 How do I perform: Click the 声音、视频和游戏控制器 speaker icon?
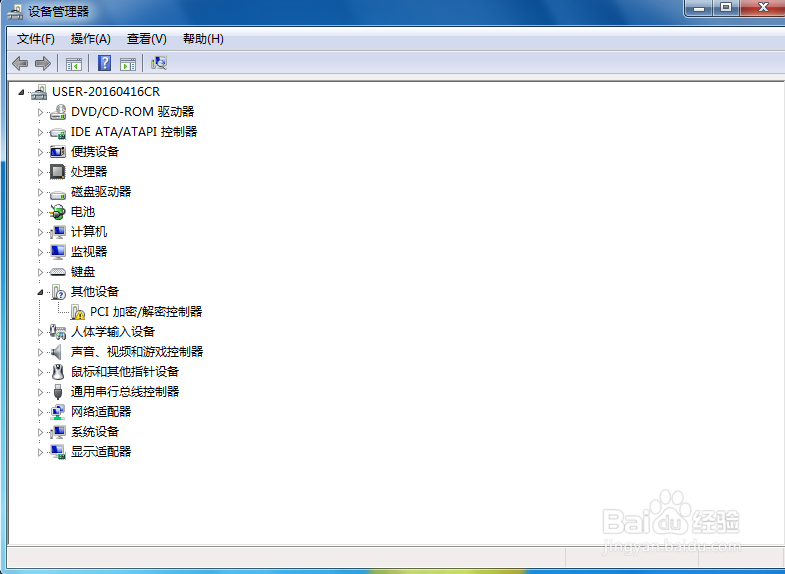point(57,352)
